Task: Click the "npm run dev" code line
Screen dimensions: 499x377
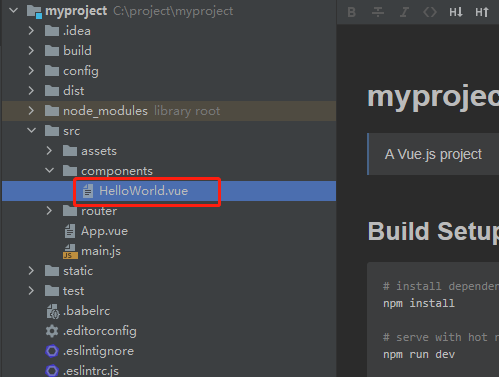Action: click(419, 354)
